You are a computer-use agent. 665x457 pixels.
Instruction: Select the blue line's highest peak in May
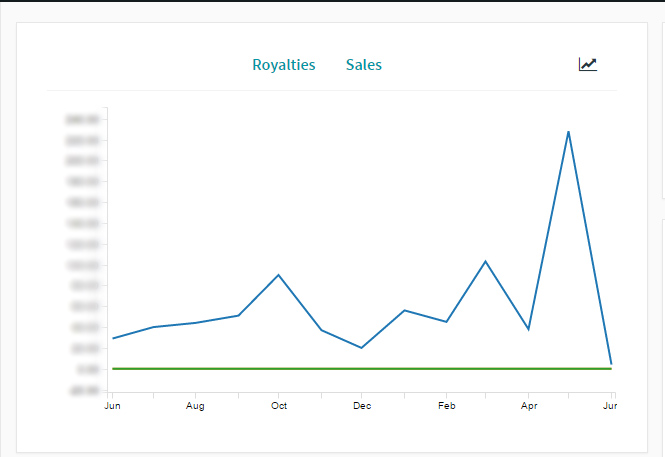(x=568, y=131)
